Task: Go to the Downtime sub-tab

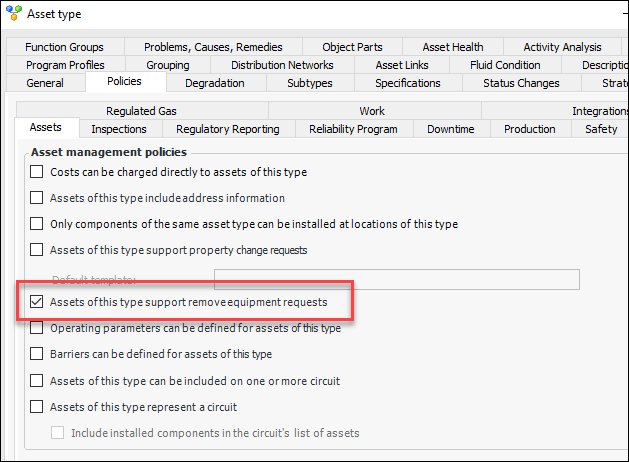Action: pyautogui.click(x=450, y=129)
